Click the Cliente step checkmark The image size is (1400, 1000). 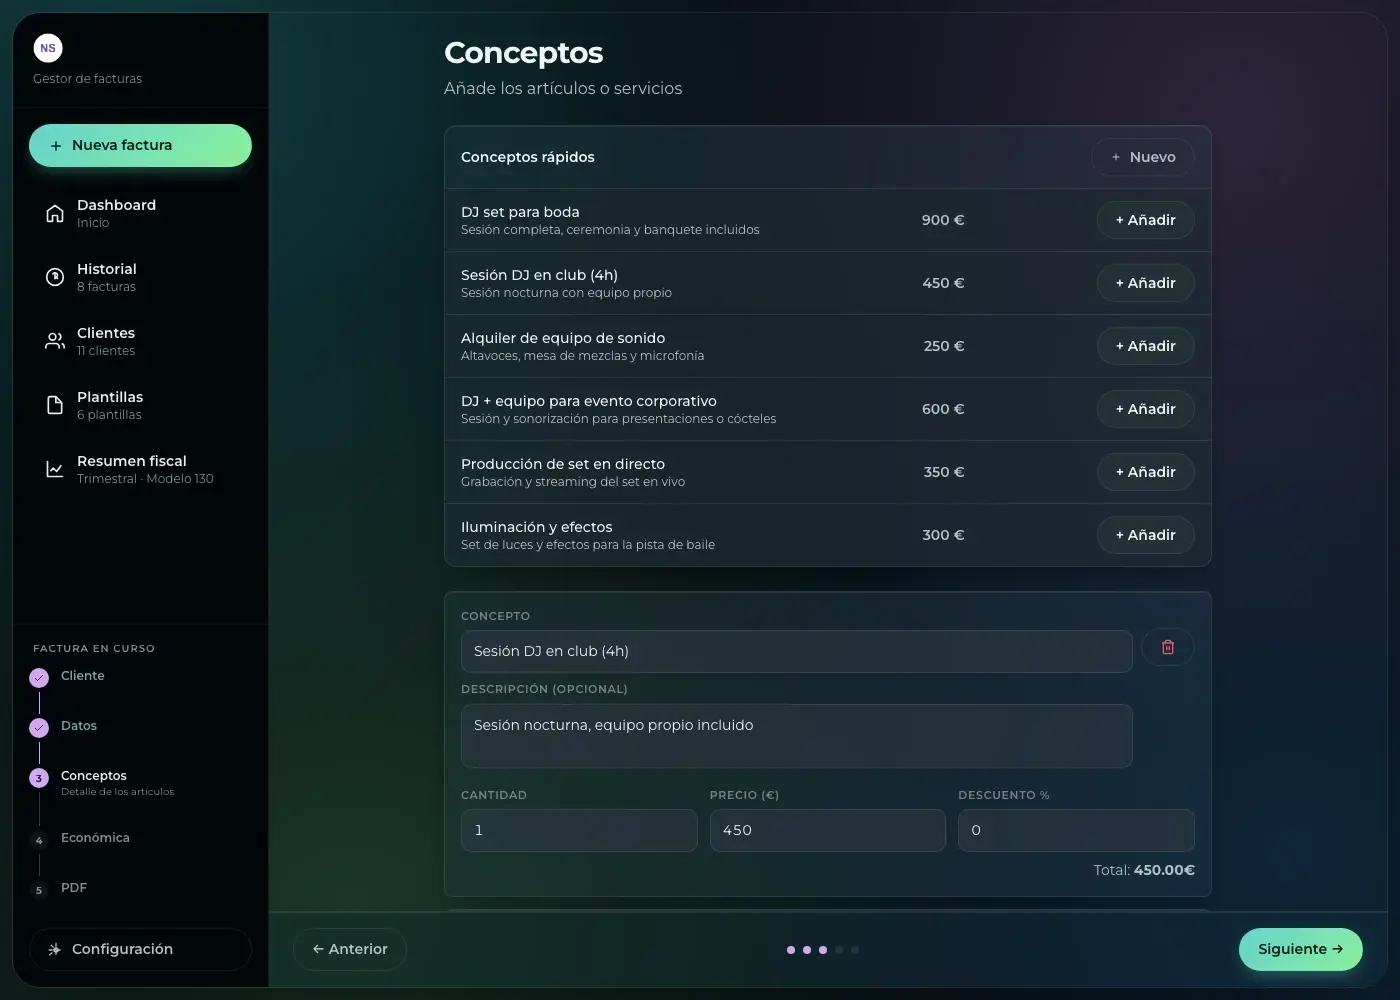click(39, 677)
